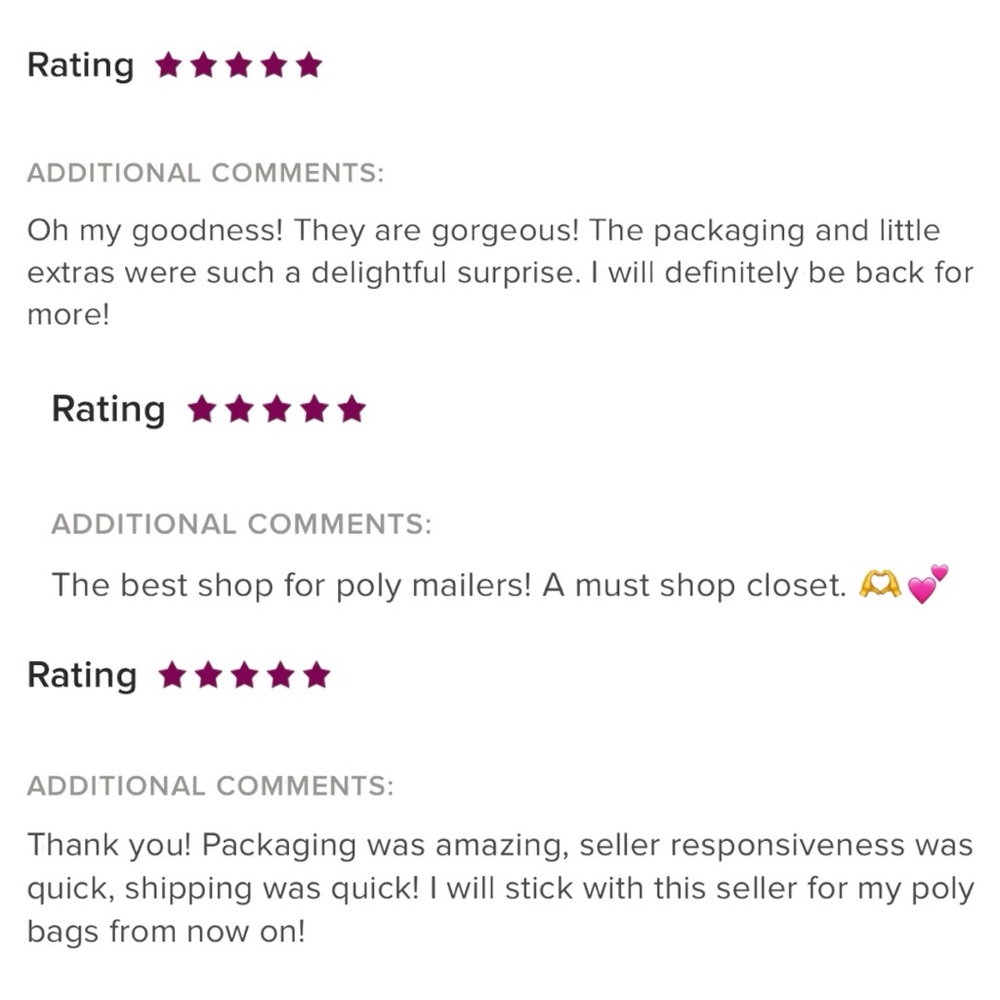
Task: Click the Rating label of the middle review
Action: [108, 409]
